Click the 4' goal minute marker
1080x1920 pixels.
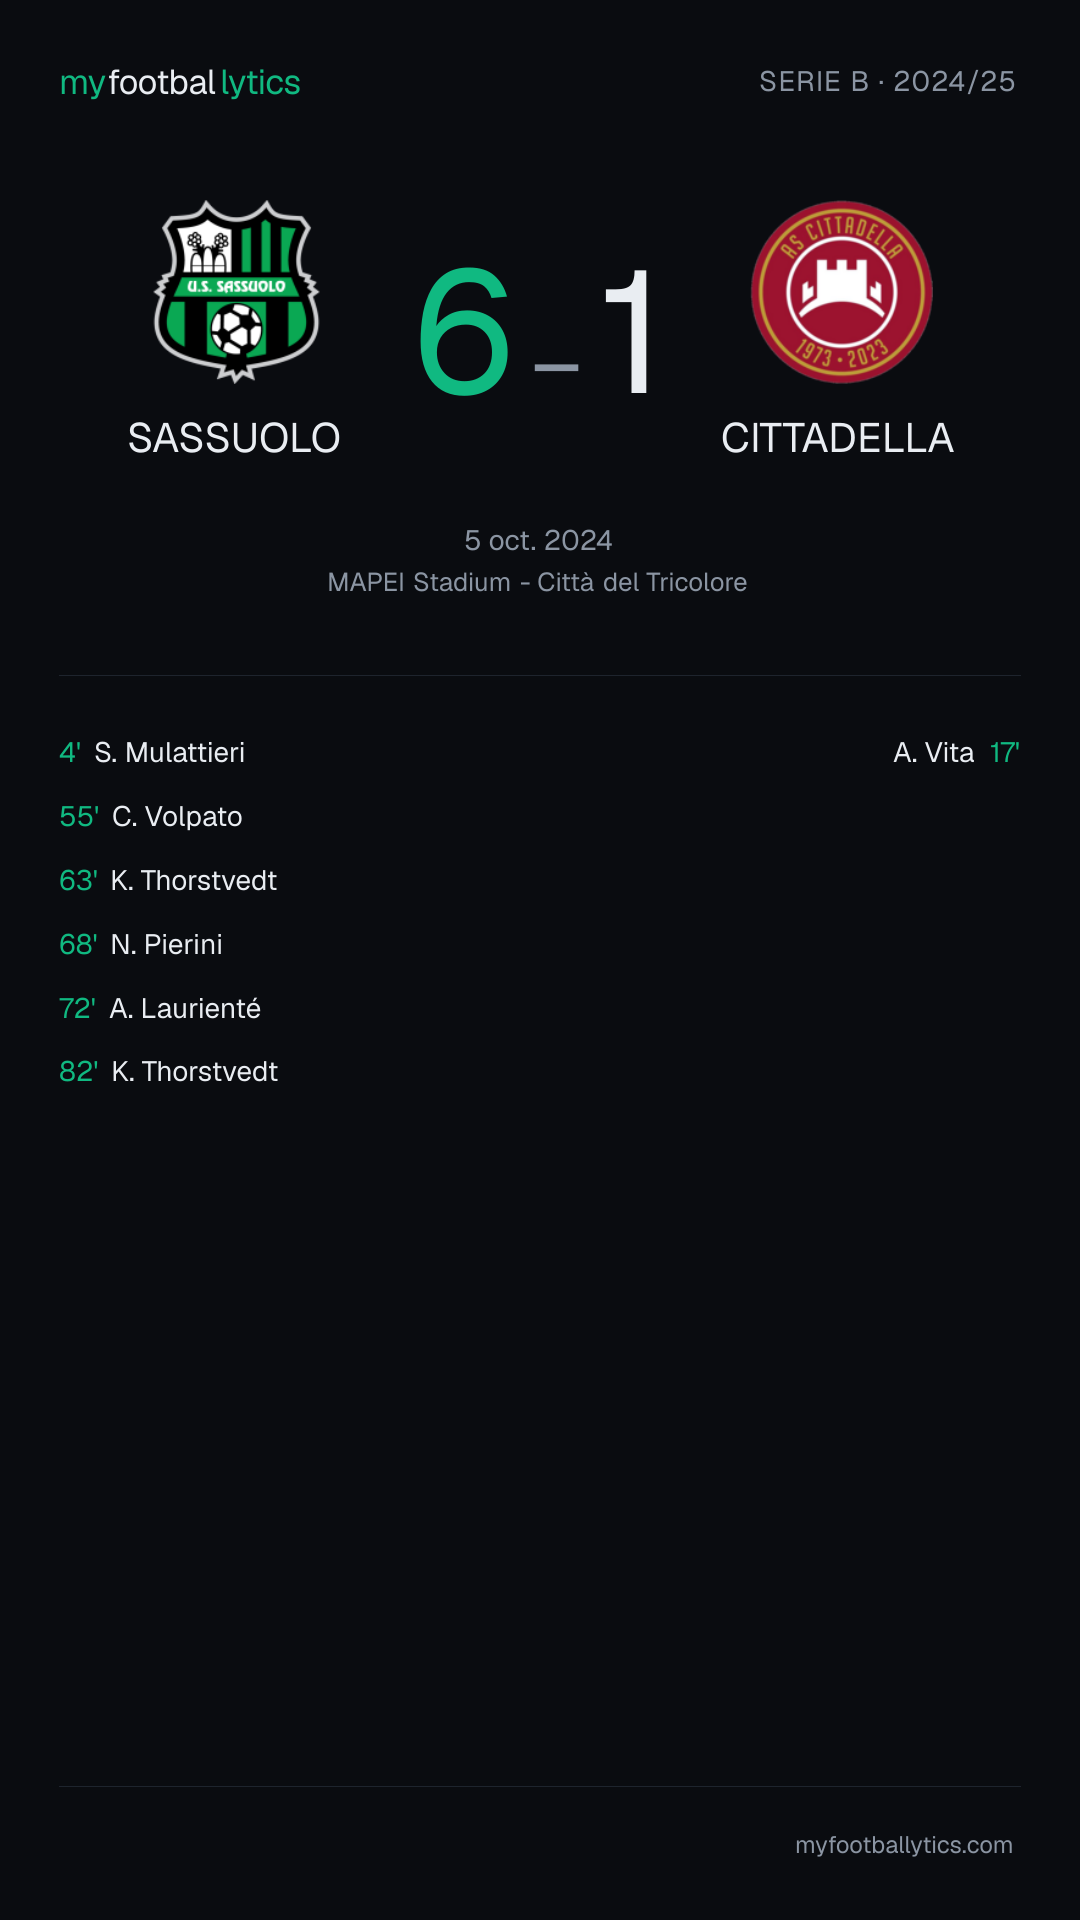(x=70, y=752)
